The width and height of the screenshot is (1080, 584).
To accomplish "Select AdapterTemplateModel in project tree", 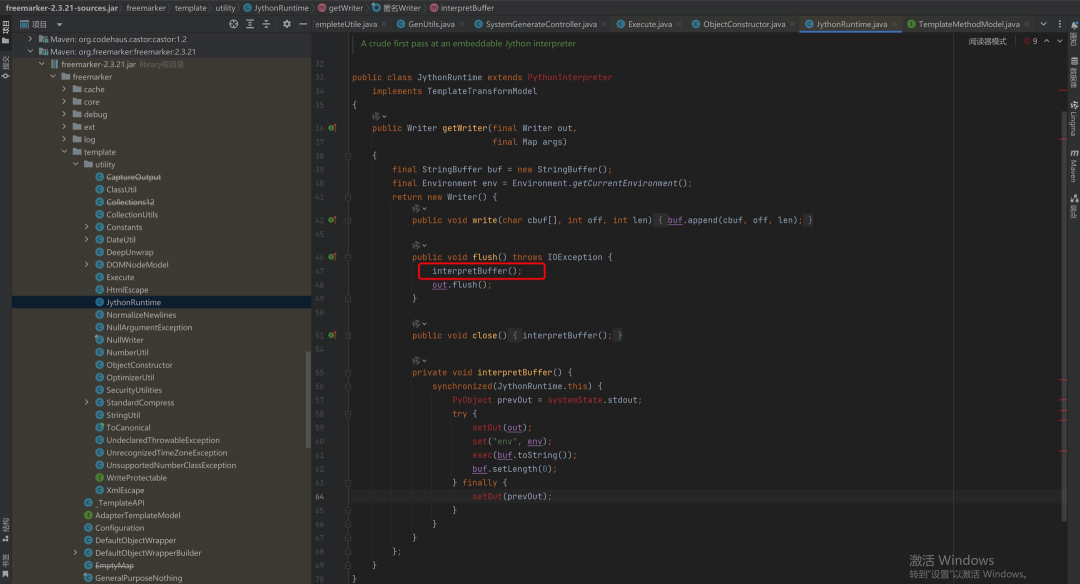I will click(x=138, y=515).
